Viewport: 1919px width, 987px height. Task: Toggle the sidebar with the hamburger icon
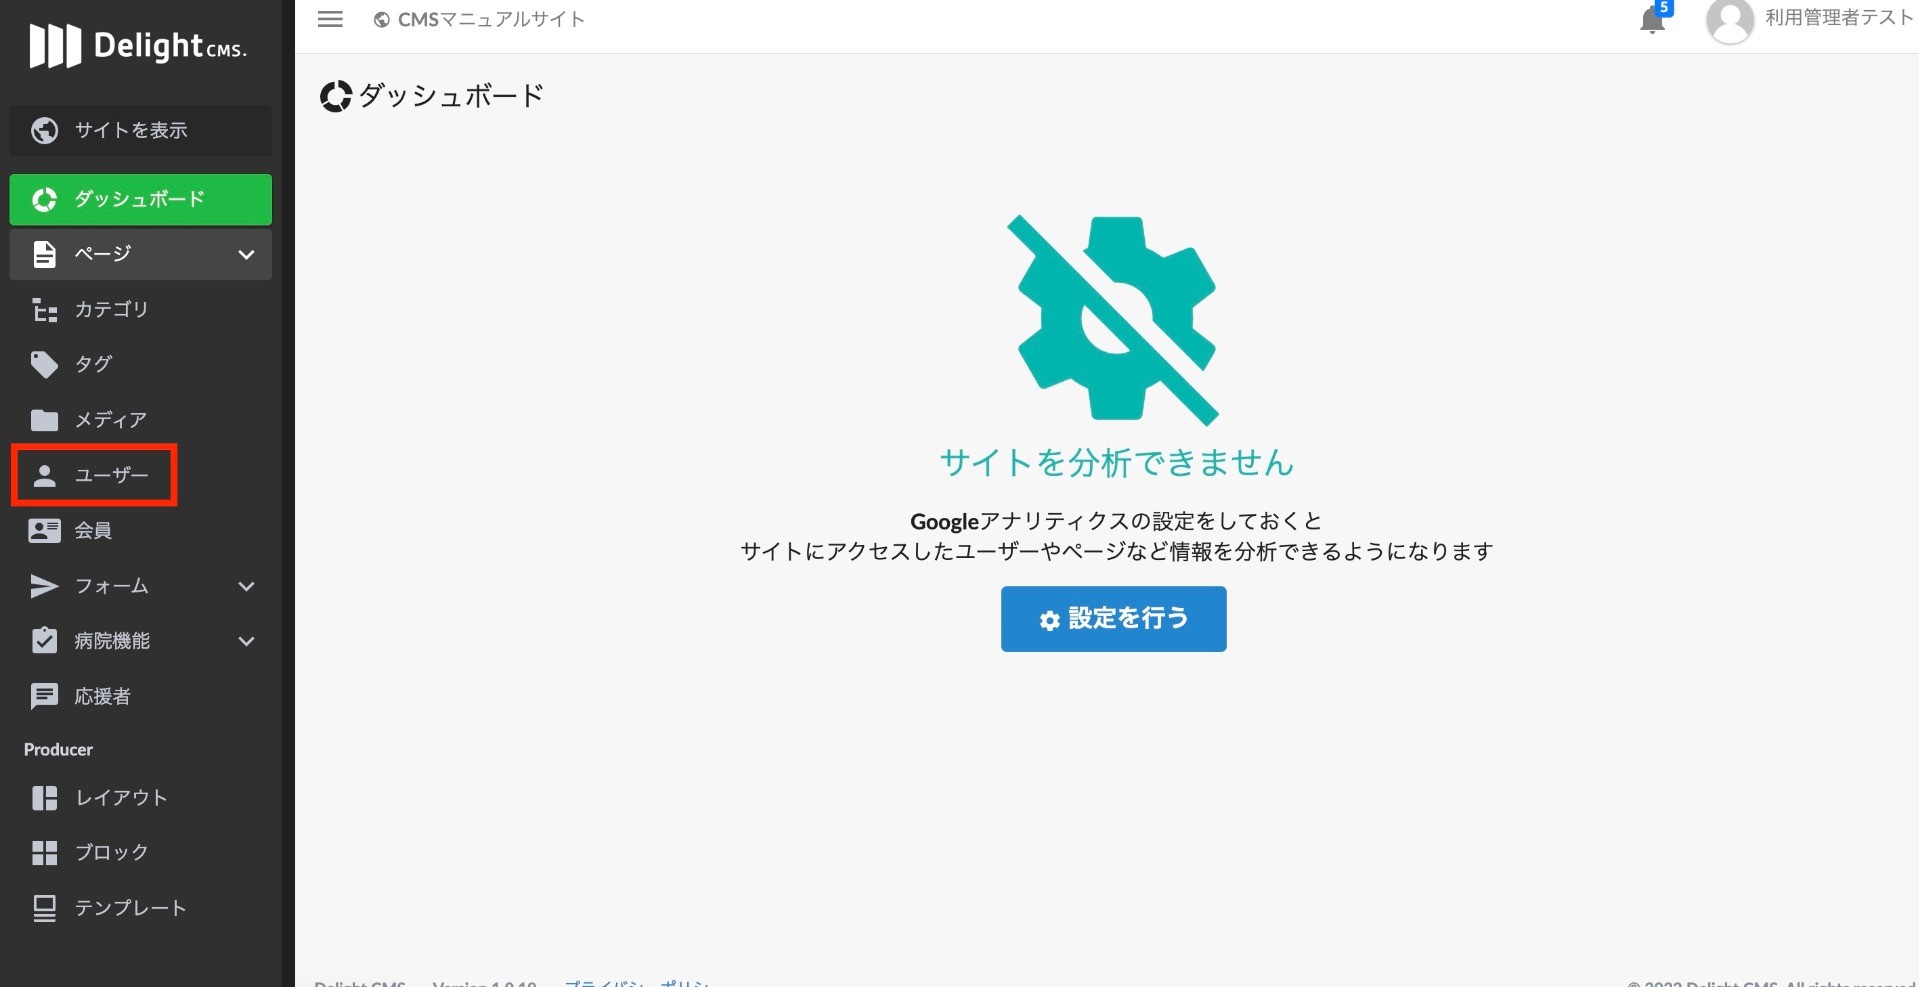tap(329, 18)
